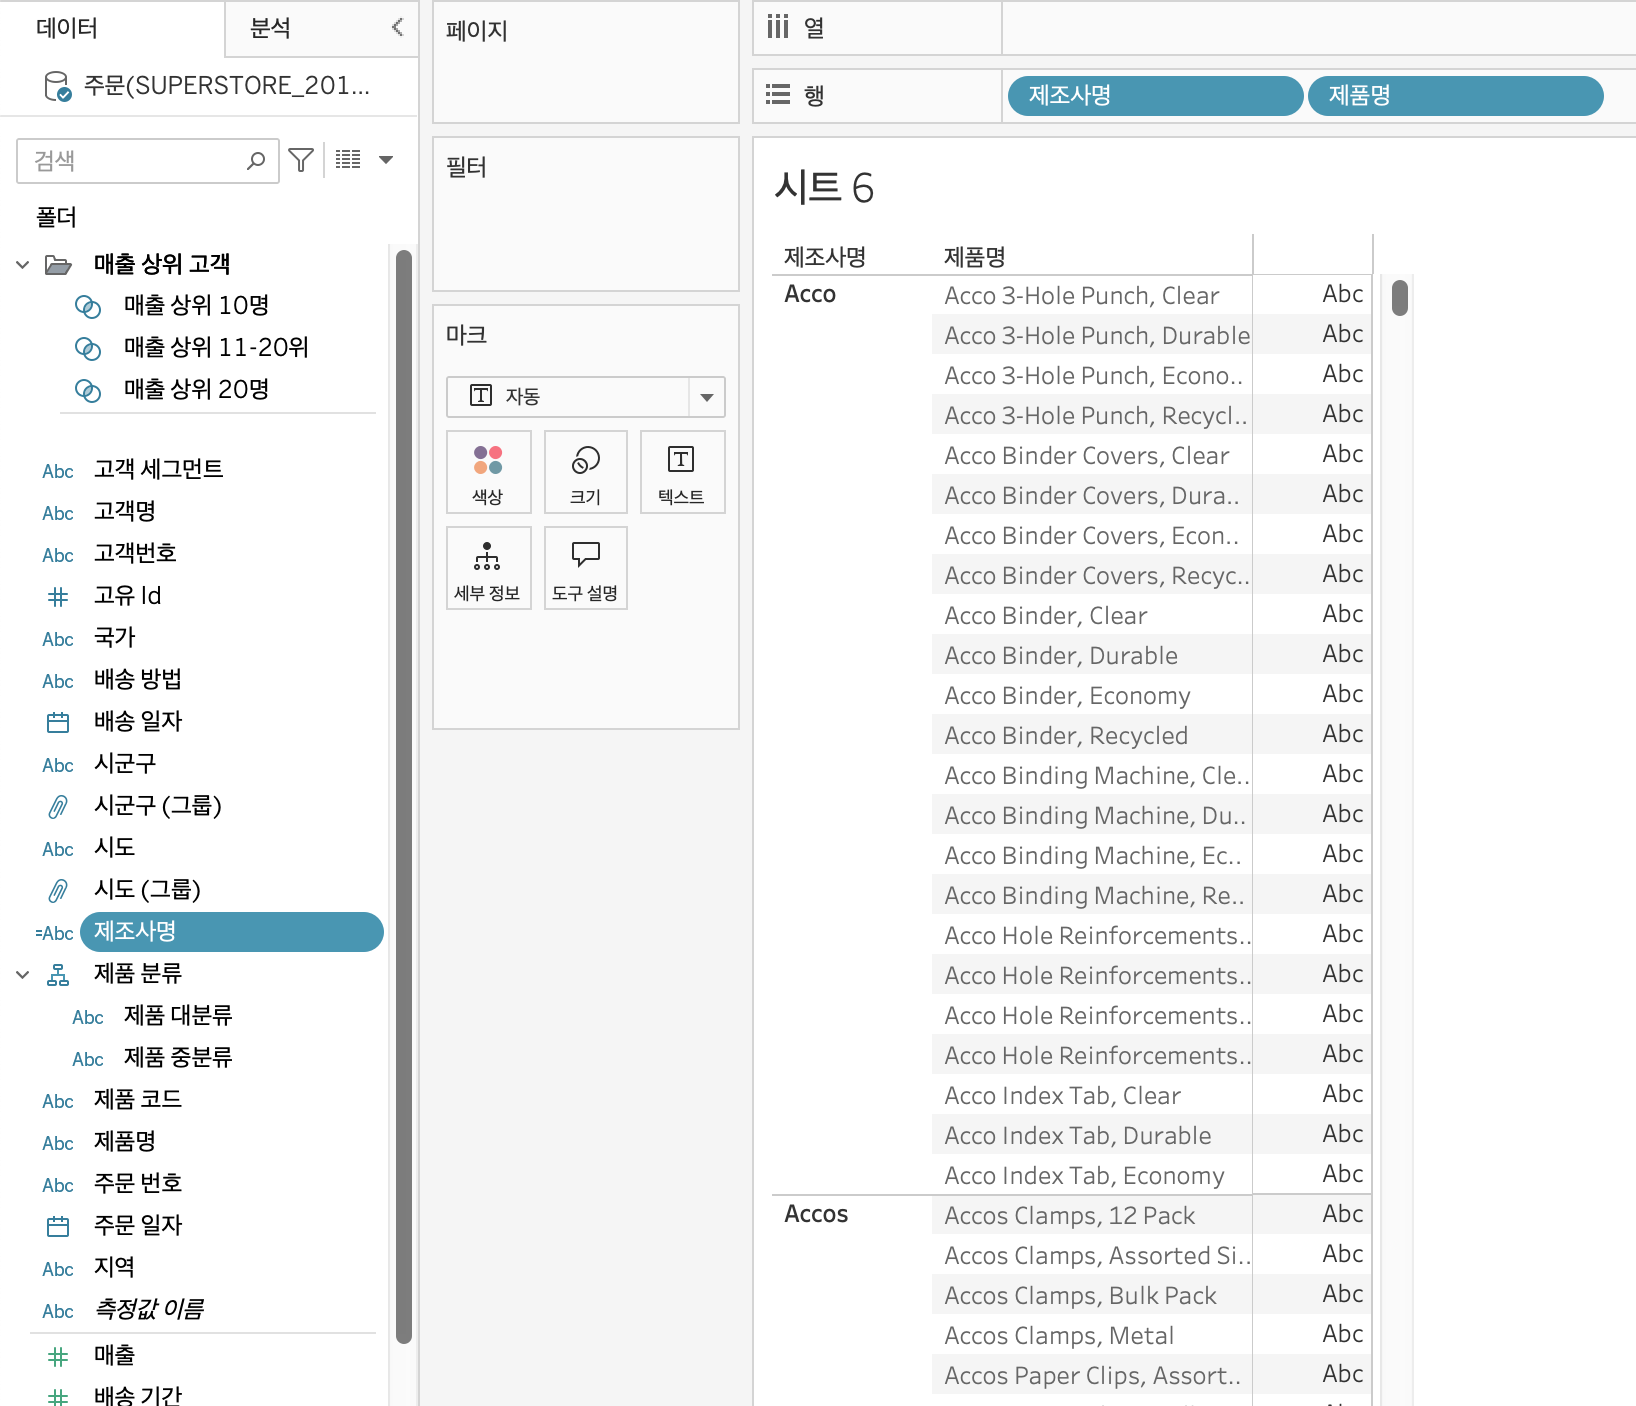Click the table vertical scrollbar thumb
This screenshot has height=1406, width=1636.
1400,298
